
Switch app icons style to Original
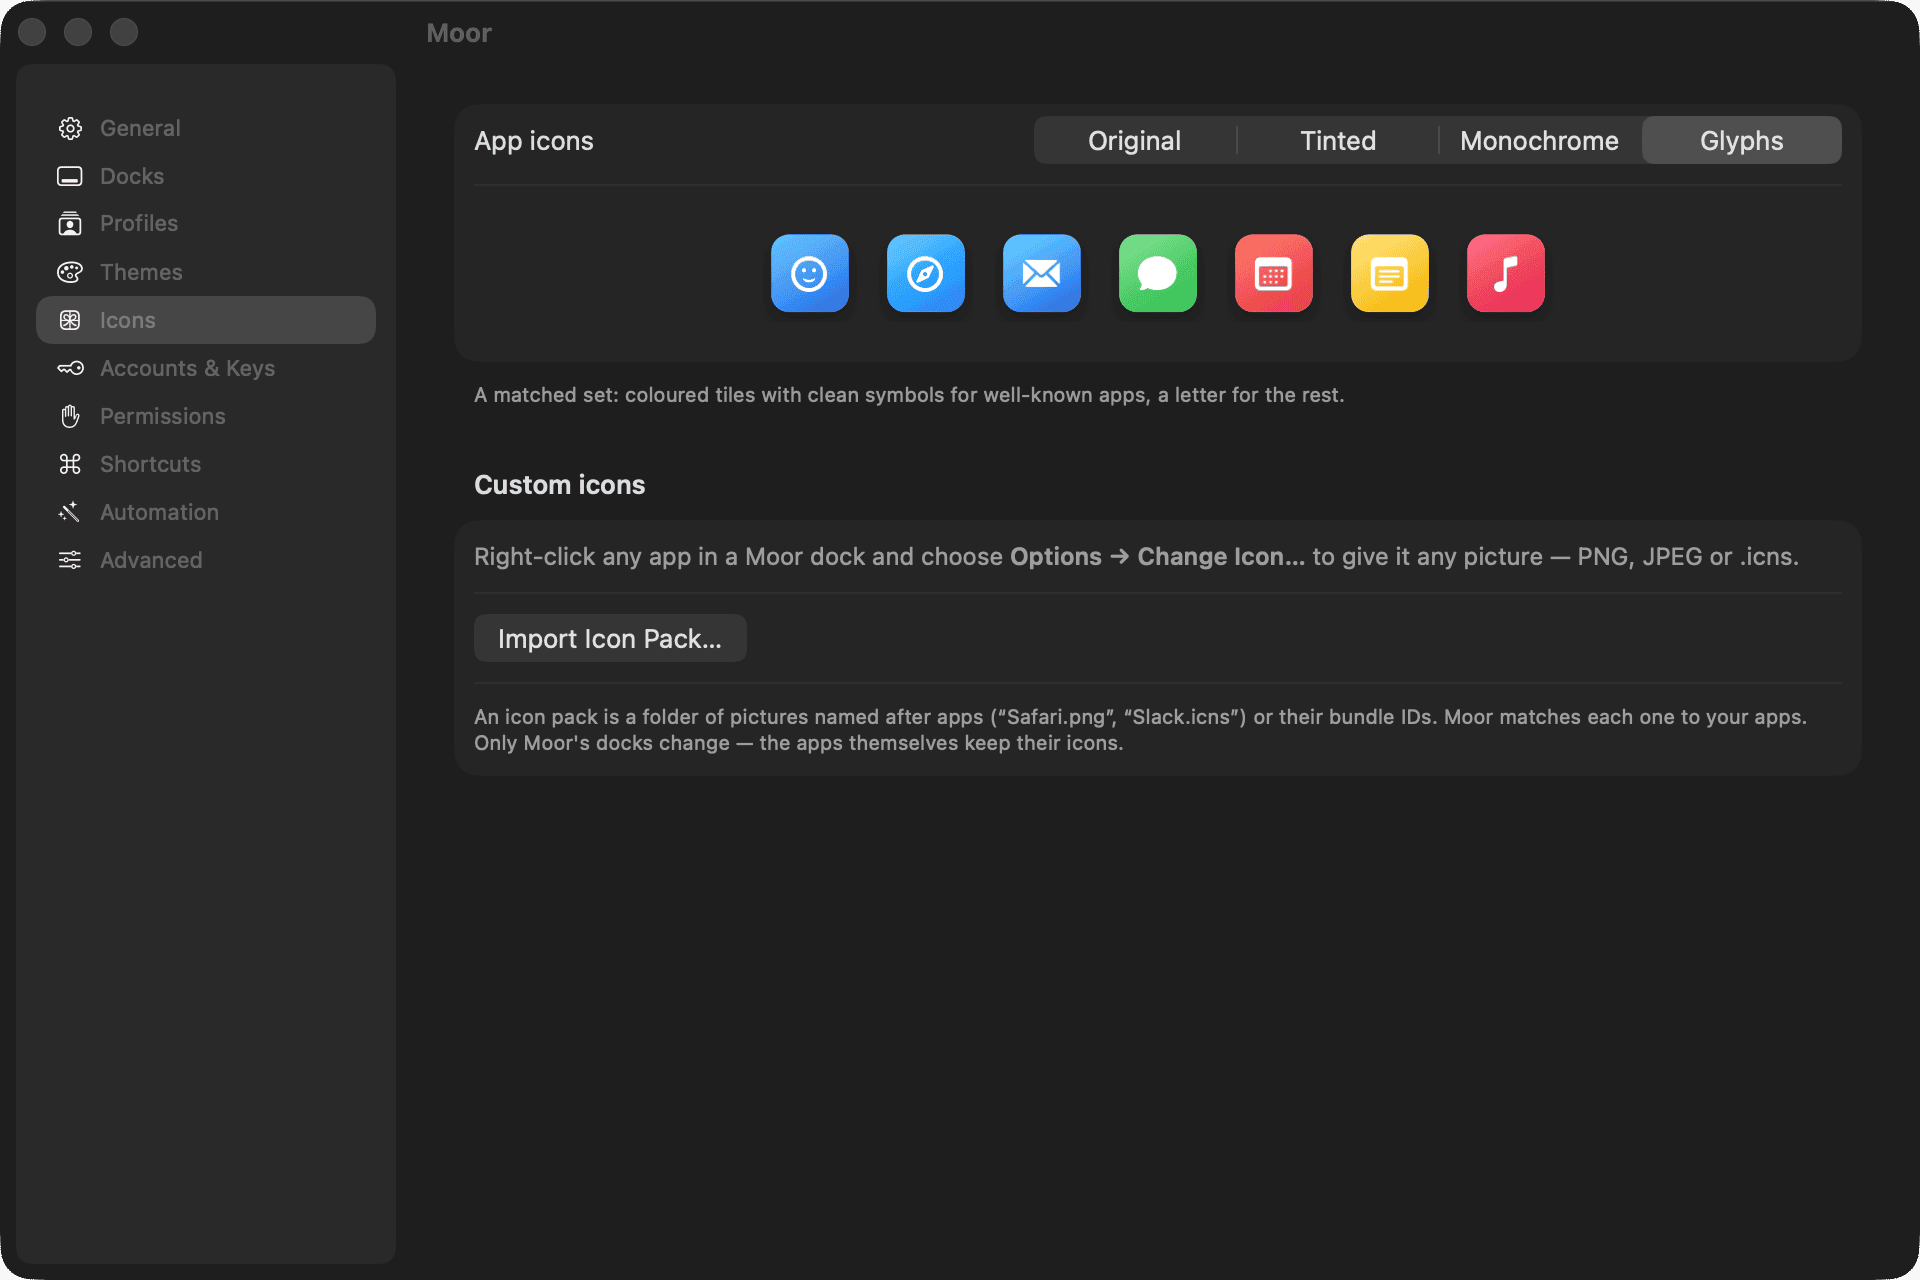[1135, 140]
